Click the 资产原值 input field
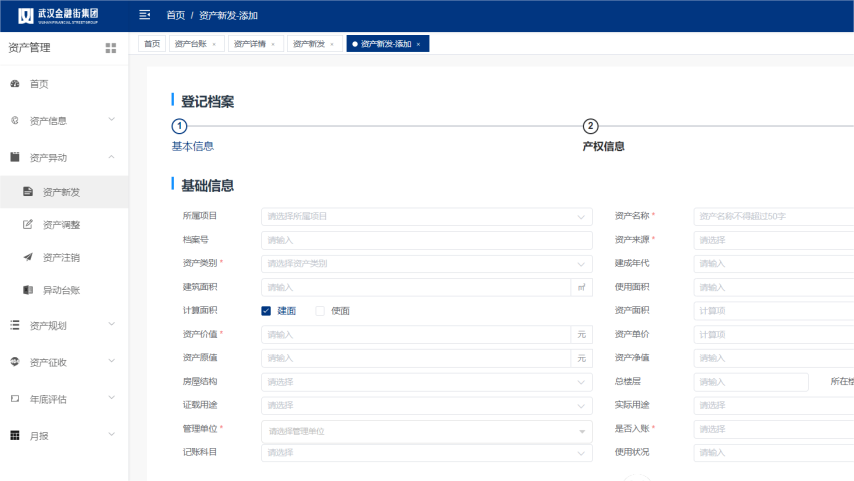 pyautogui.click(x=416, y=358)
